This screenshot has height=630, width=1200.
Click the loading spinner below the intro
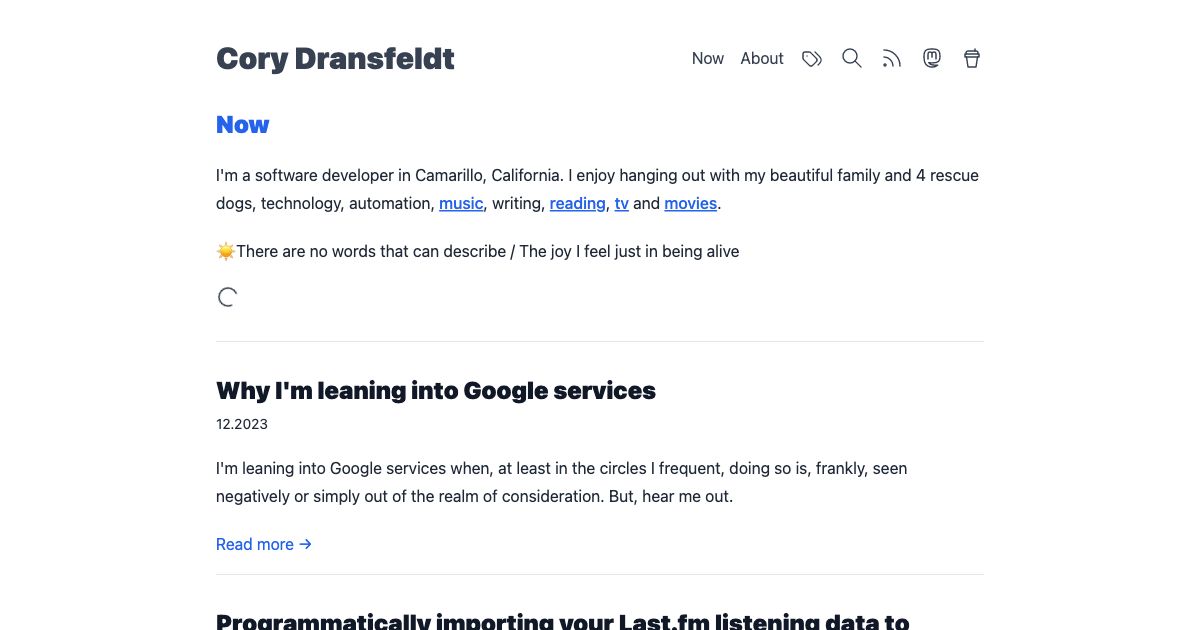228,297
